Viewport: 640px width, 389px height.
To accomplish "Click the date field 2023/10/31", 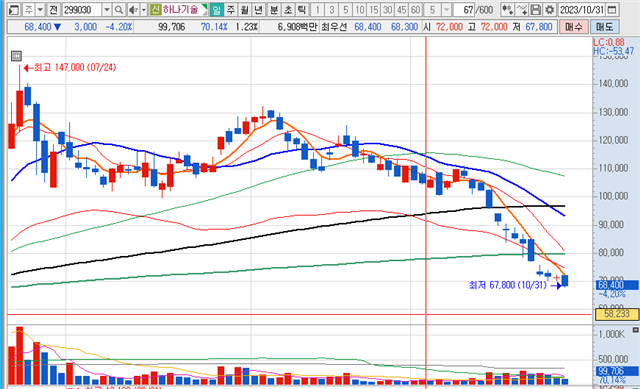I will (x=582, y=9).
